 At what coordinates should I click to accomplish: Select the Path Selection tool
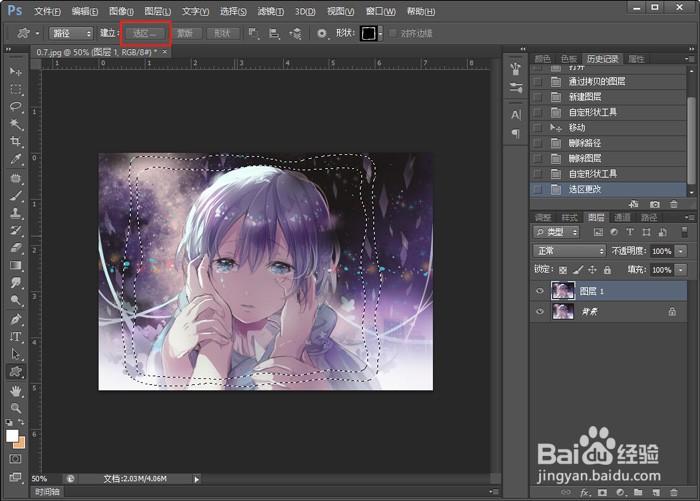pyautogui.click(x=16, y=354)
